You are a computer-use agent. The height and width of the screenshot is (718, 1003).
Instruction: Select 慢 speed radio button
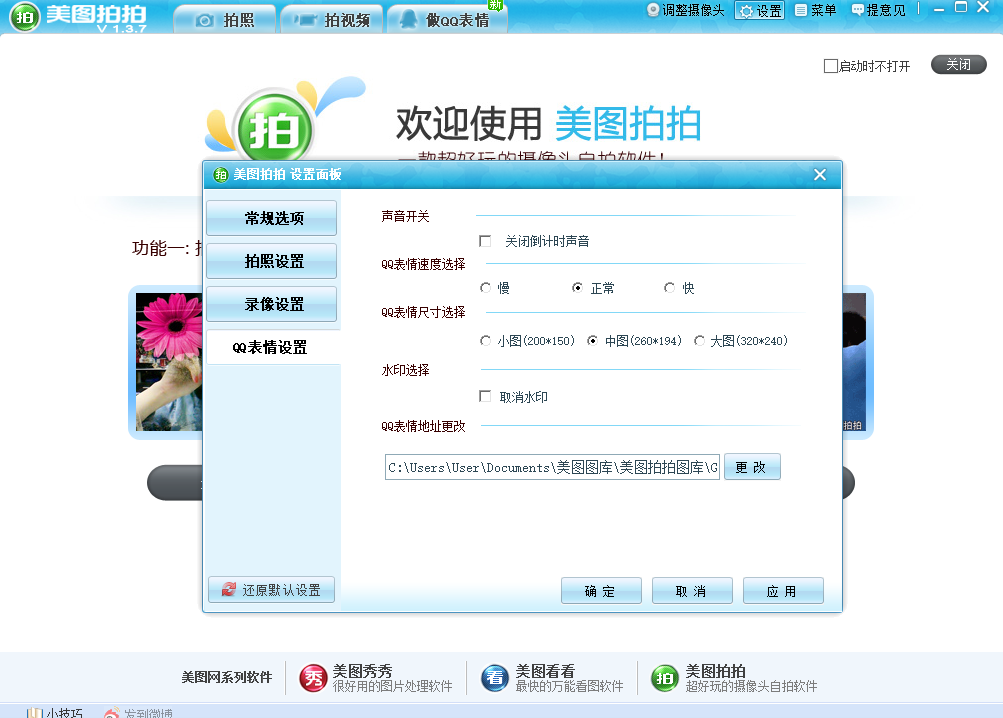(x=486, y=288)
